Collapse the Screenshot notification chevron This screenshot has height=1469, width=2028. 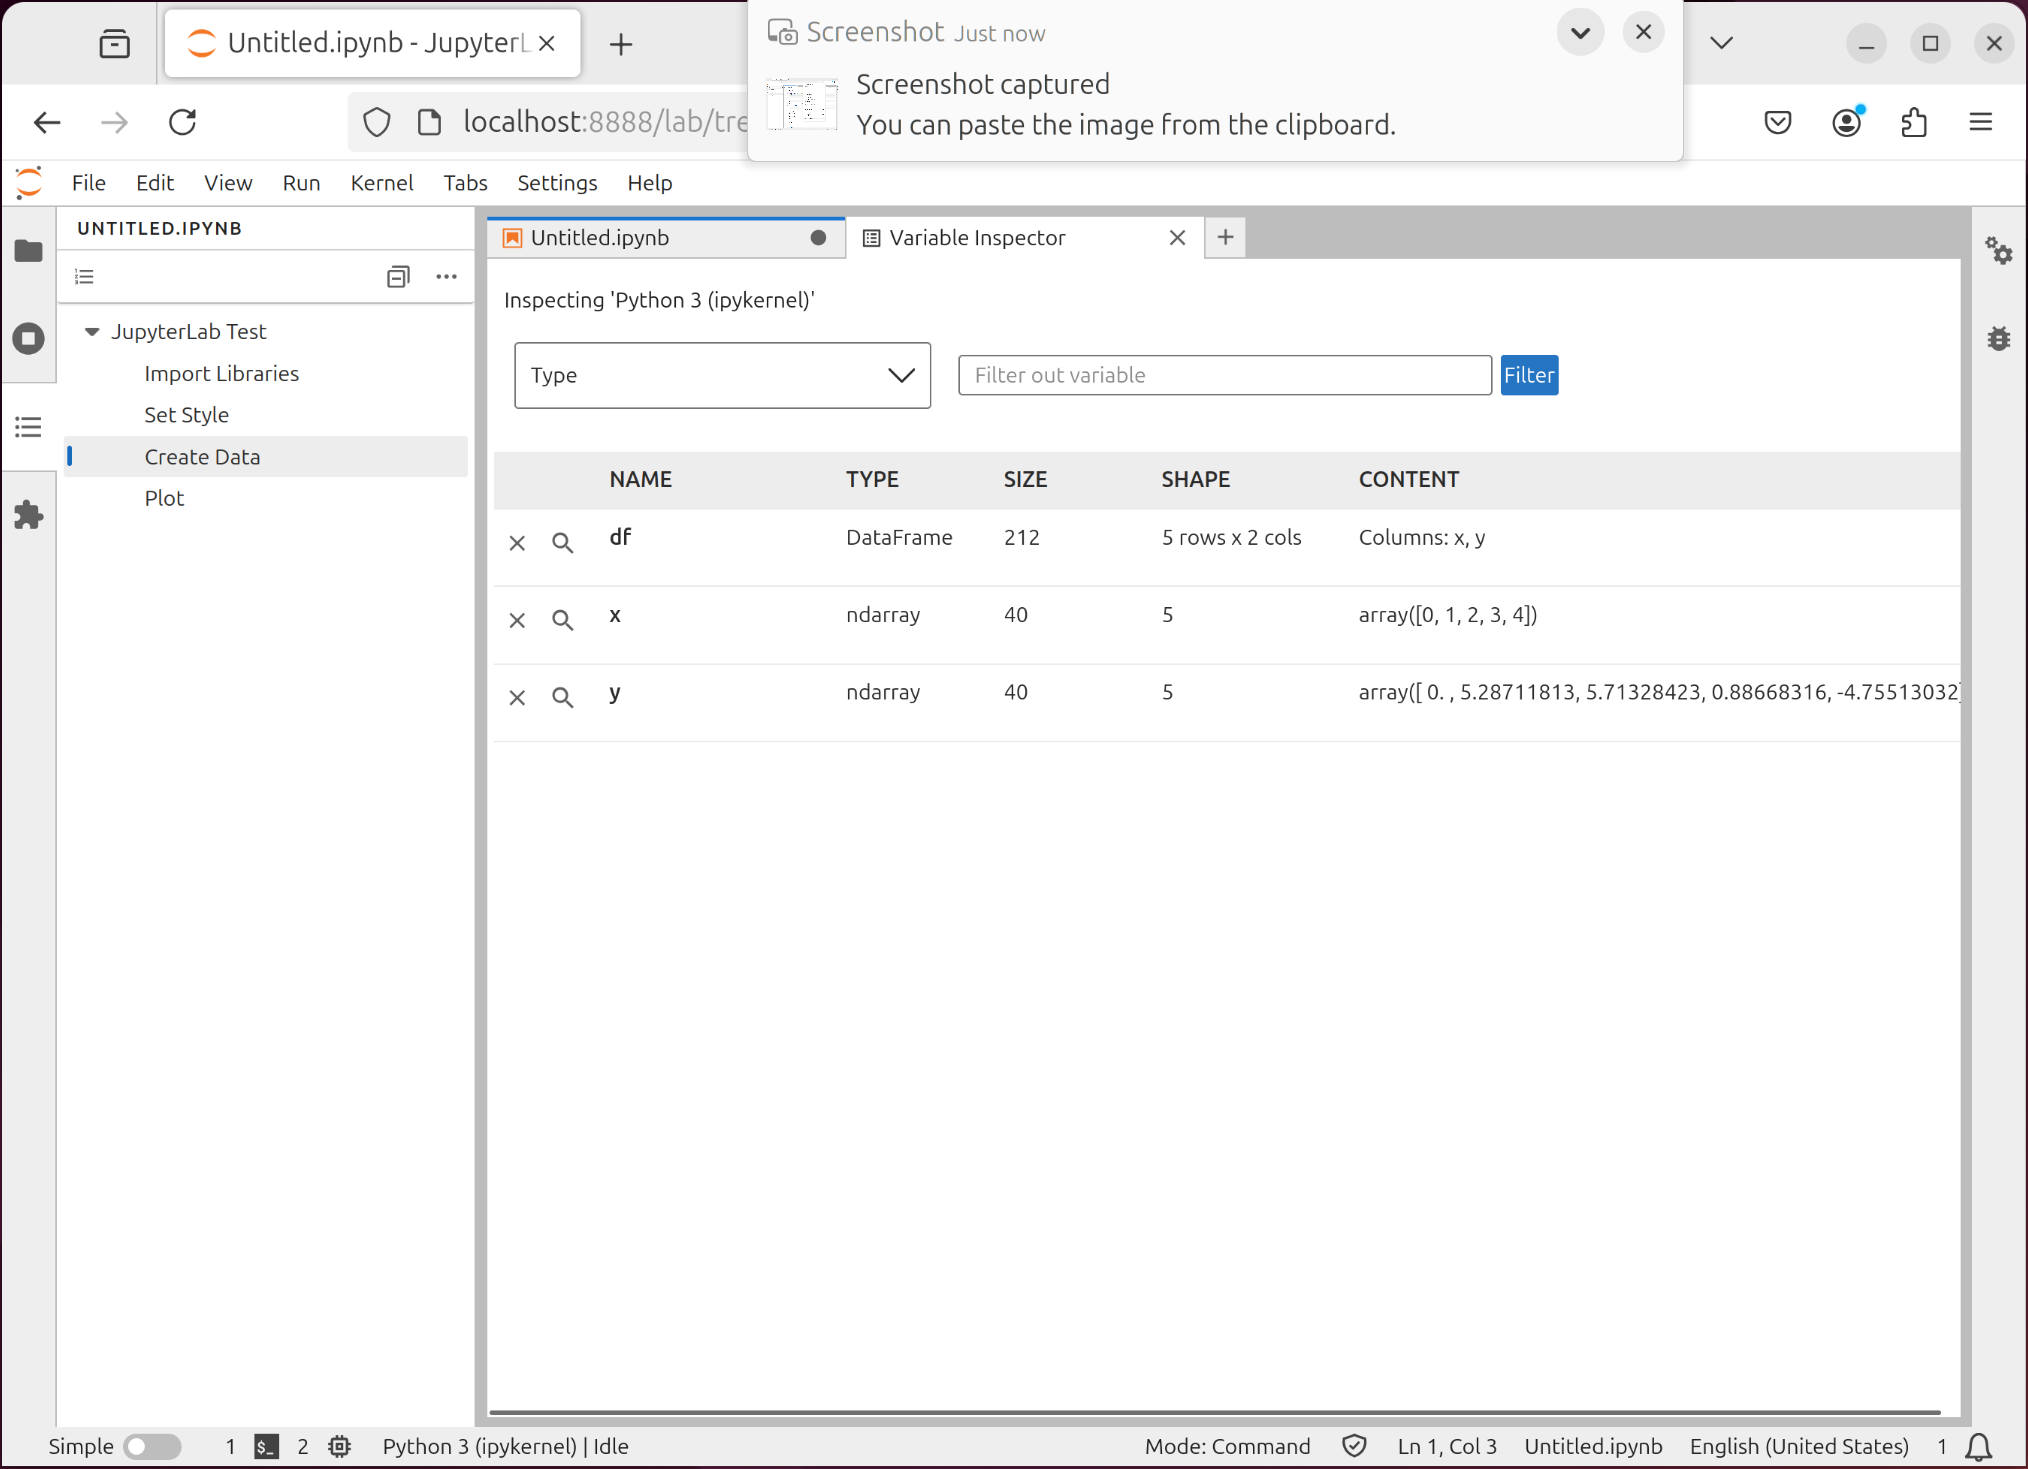pos(1580,33)
